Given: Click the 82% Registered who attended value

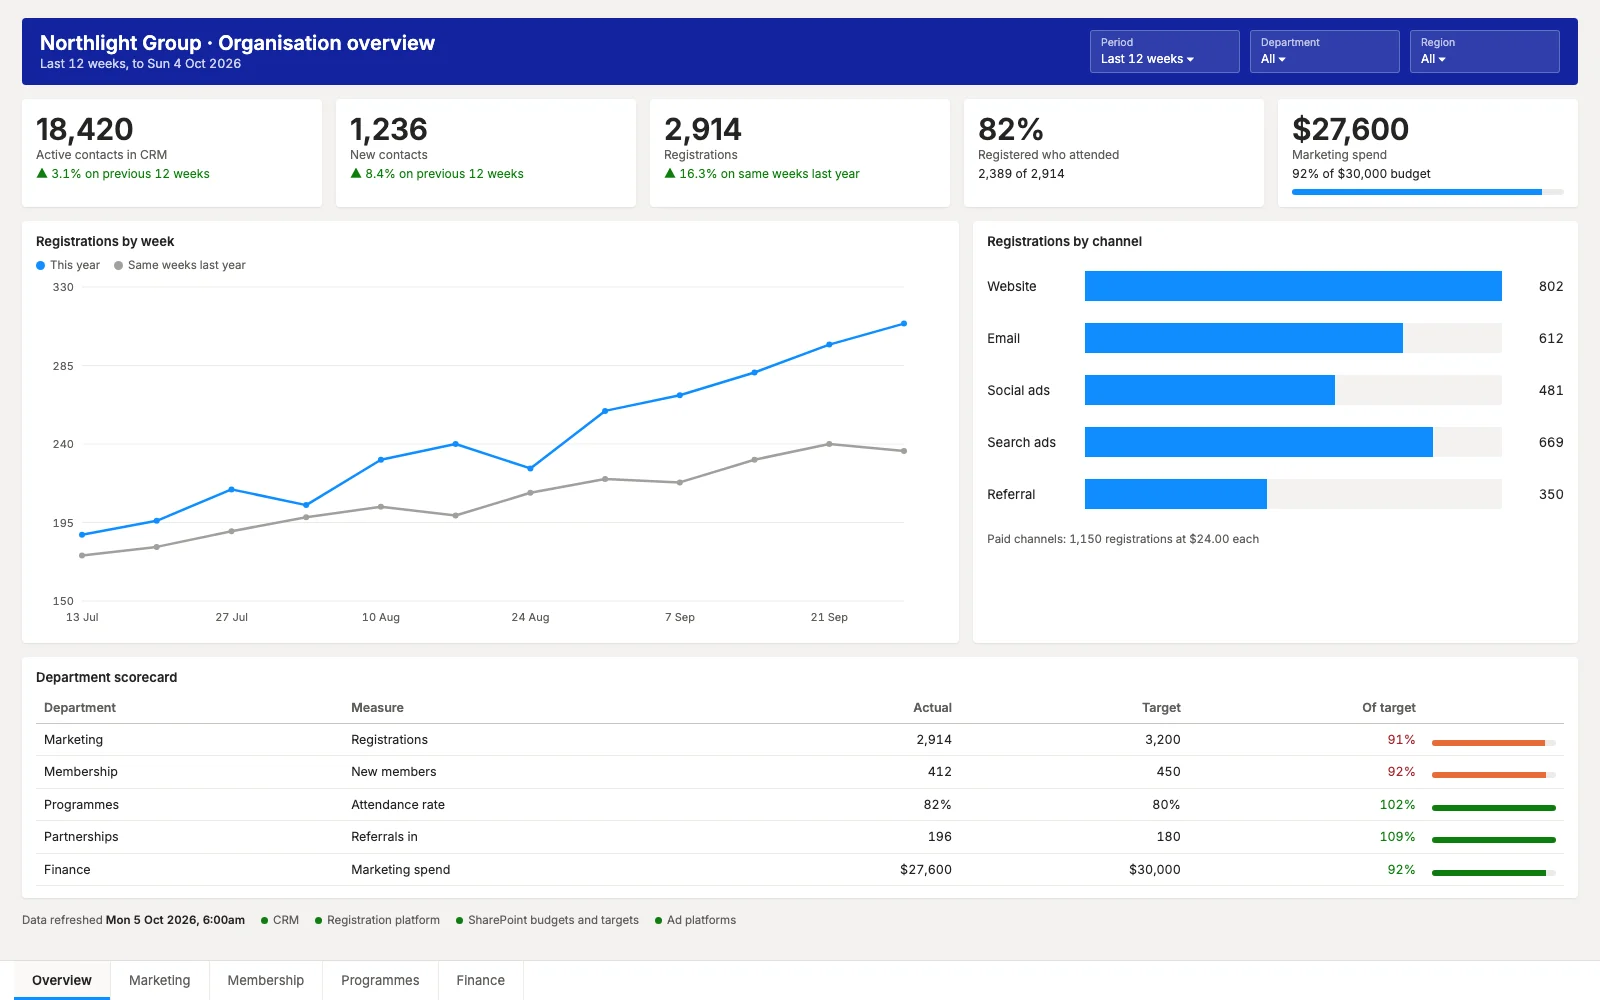Looking at the screenshot, I should (x=1011, y=129).
